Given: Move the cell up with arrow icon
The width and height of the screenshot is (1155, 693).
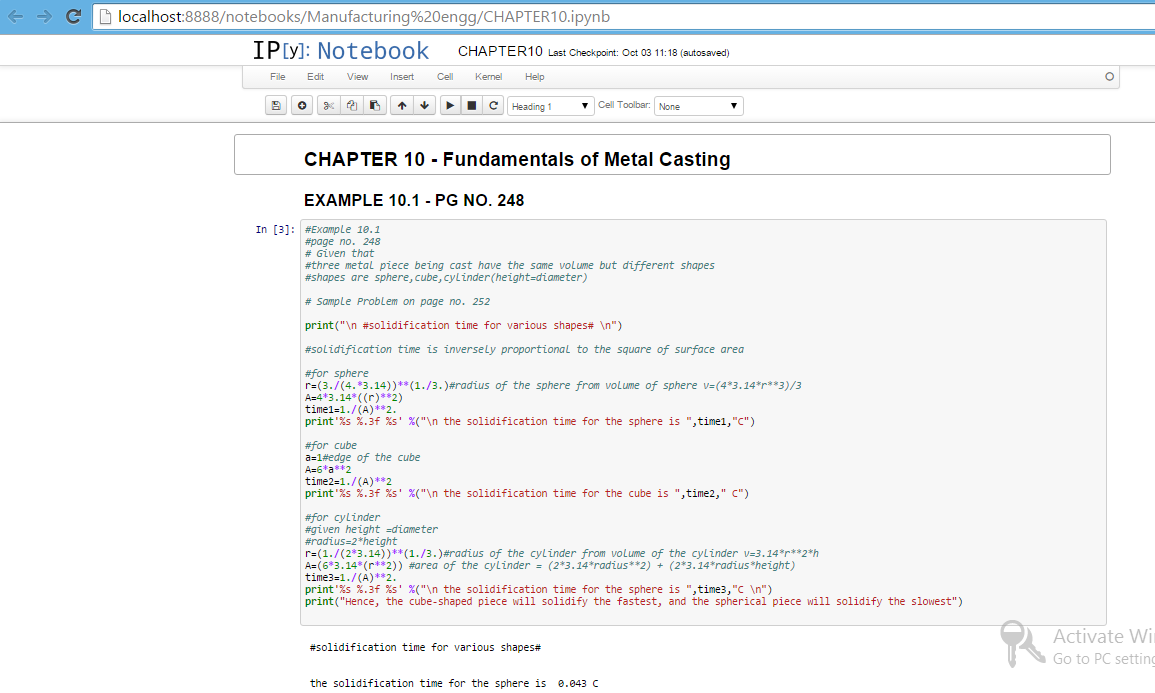Looking at the screenshot, I should (x=402, y=106).
